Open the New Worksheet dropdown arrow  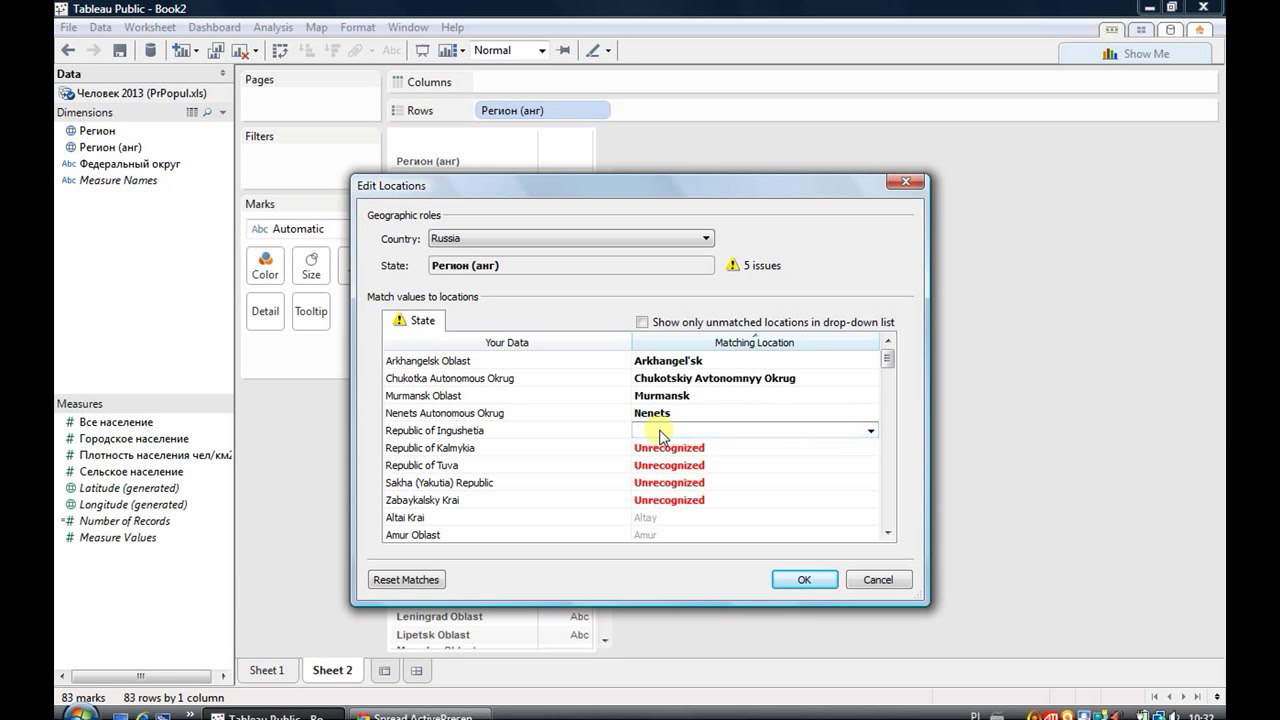point(196,51)
